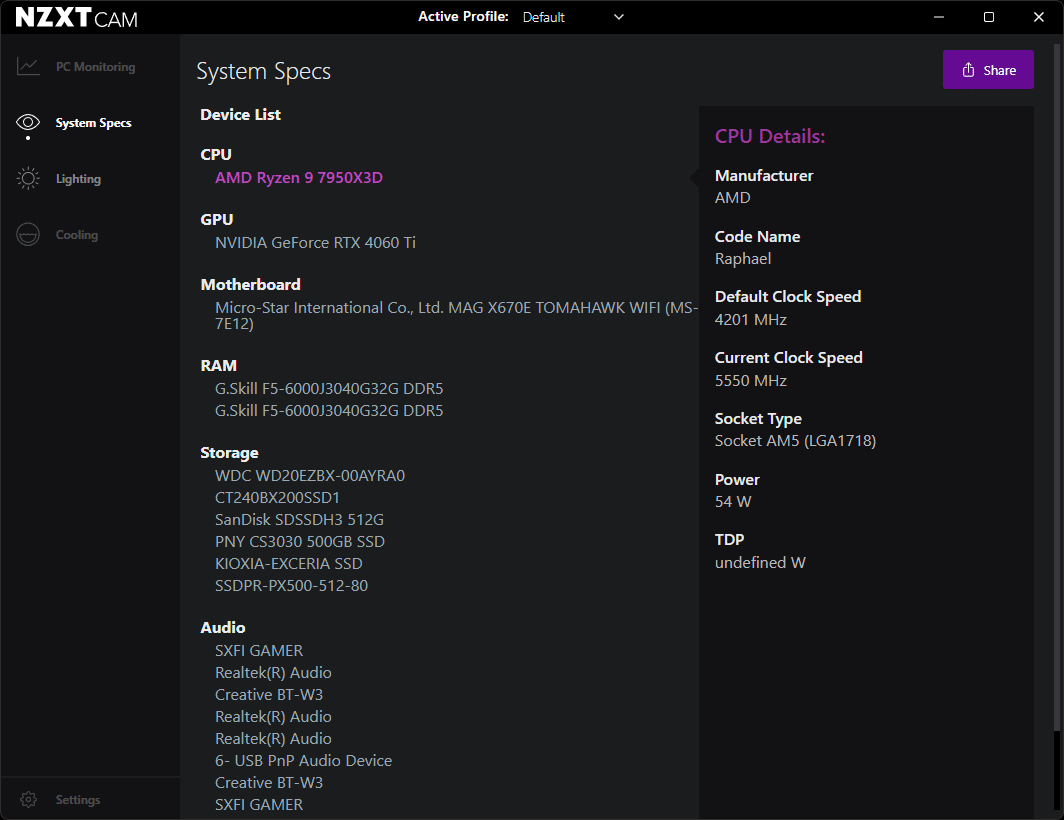1064x820 pixels.
Task: Maximize the NZXT CAM window
Action: pyautogui.click(x=989, y=17)
